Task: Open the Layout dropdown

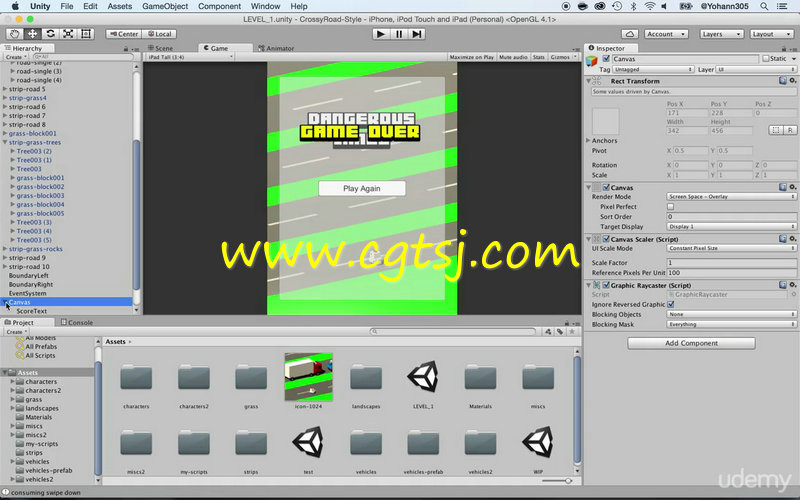Action: tap(771, 34)
